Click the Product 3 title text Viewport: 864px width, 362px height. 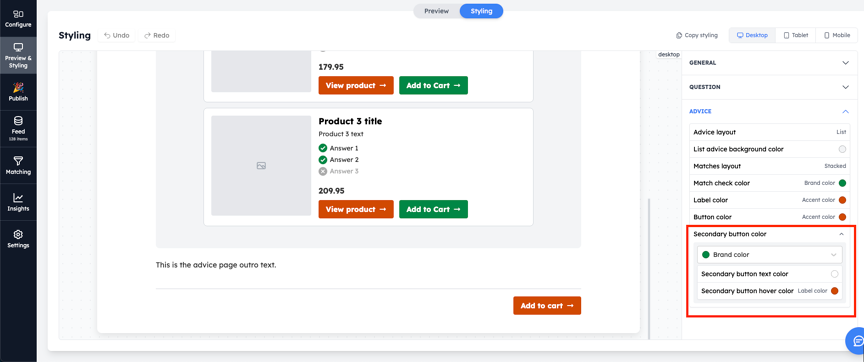(350, 121)
